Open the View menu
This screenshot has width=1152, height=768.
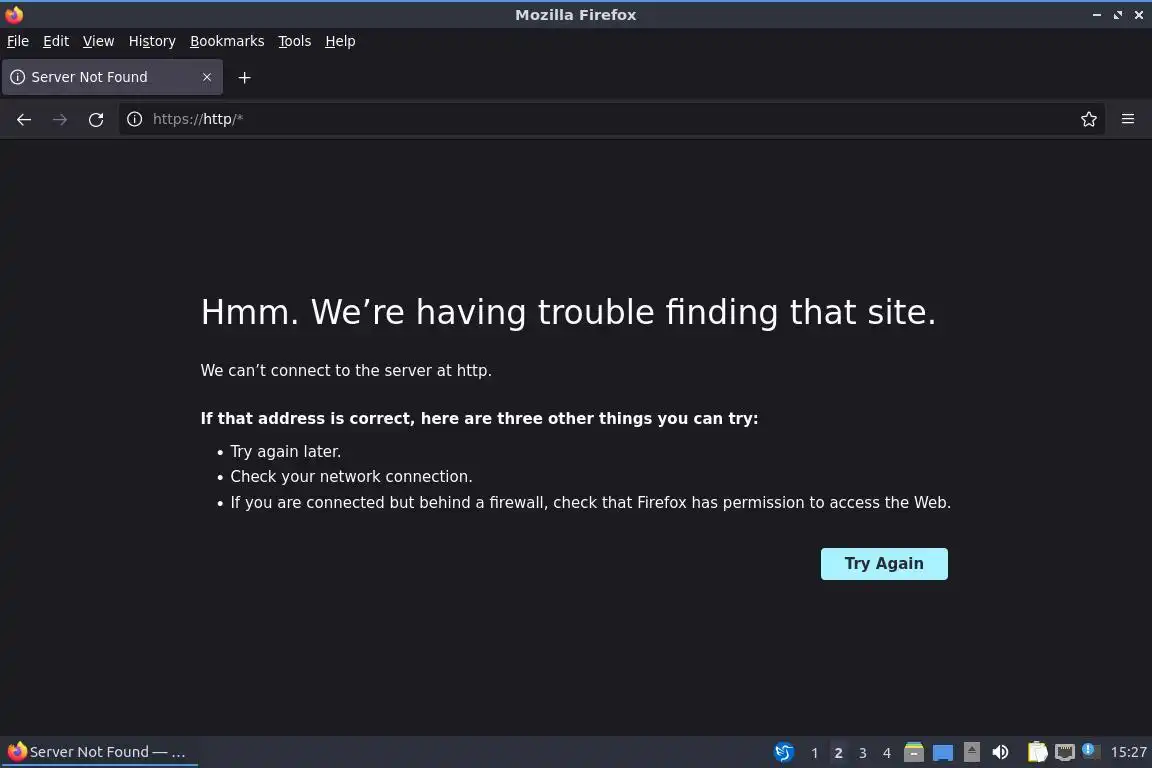click(x=98, y=41)
